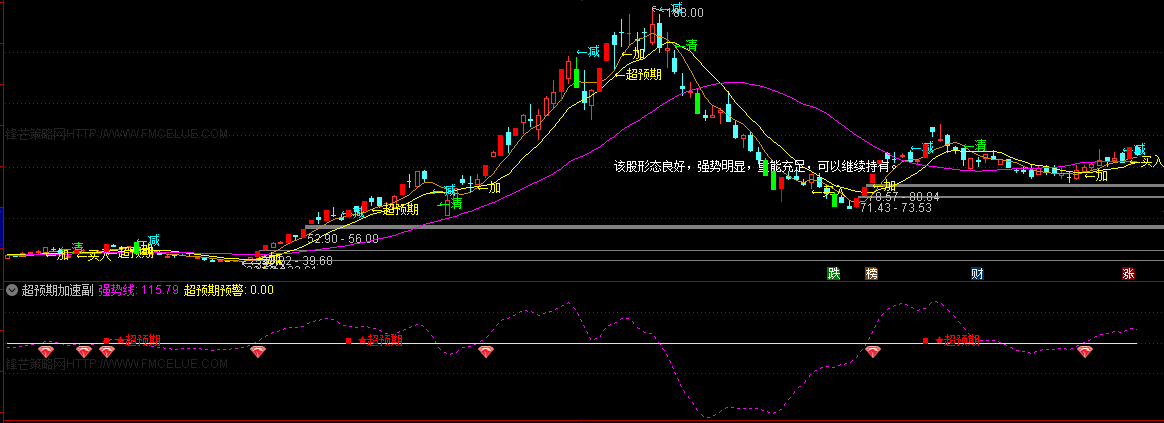
Task: Click the blue 财 financial report icon
Action: (978, 274)
